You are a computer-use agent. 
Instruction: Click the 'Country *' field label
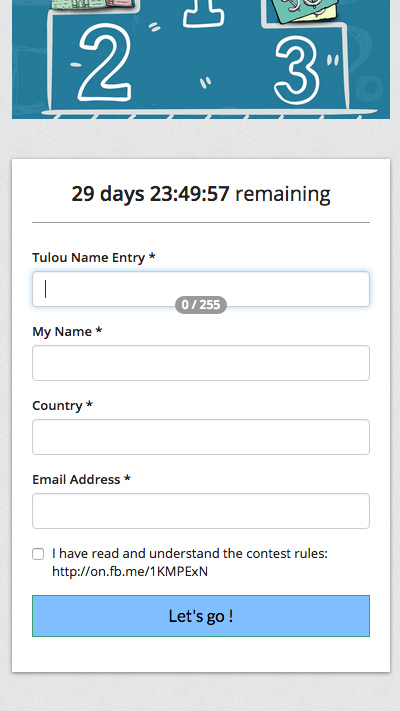click(63, 405)
